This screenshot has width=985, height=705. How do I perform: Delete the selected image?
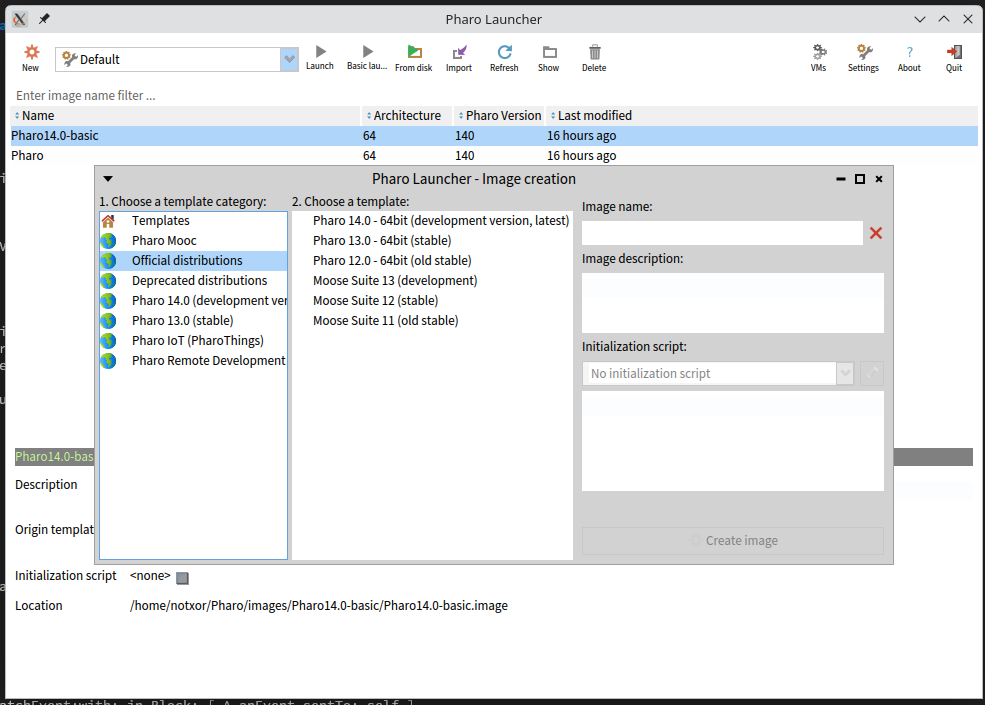pos(594,58)
